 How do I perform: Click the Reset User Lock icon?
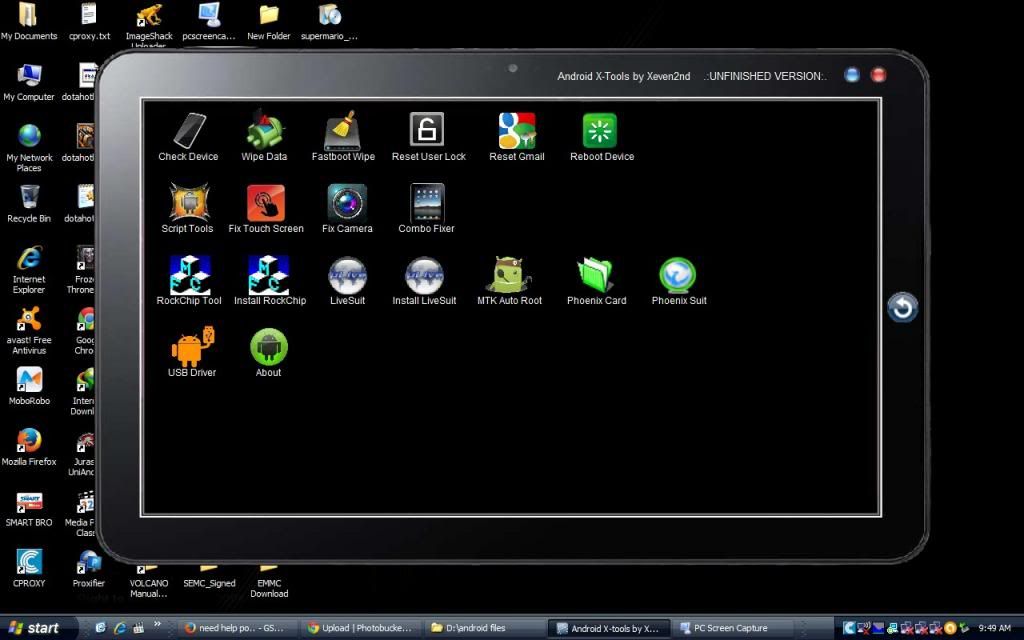coord(428,132)
